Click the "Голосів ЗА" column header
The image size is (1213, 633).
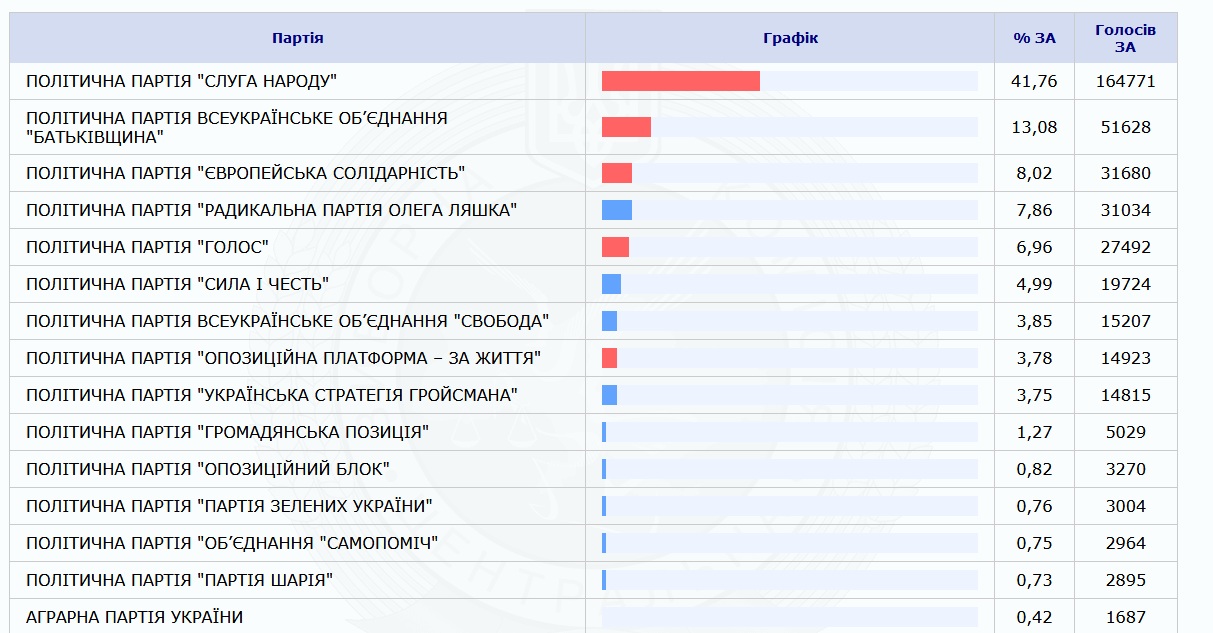(x=1125, y=38)
